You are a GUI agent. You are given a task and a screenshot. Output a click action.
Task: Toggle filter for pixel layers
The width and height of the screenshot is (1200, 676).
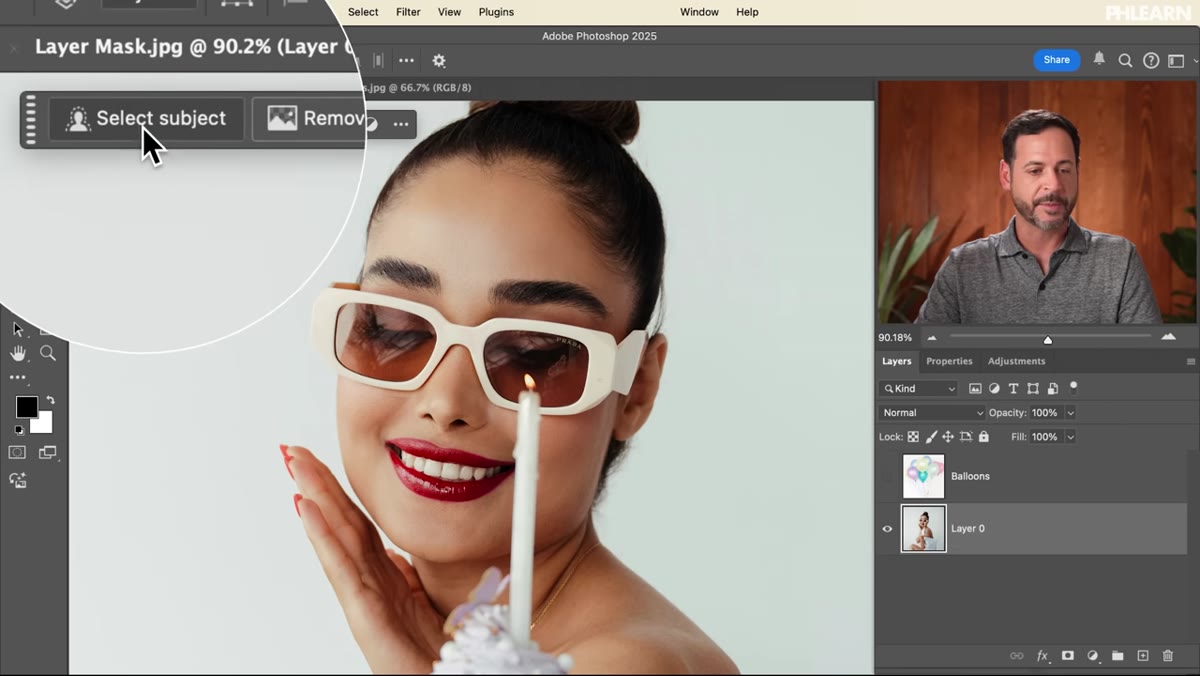click(975, 388)
